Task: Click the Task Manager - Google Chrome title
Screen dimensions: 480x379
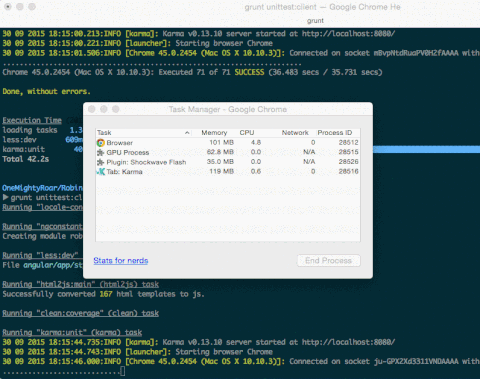Action: click(228, 109)
